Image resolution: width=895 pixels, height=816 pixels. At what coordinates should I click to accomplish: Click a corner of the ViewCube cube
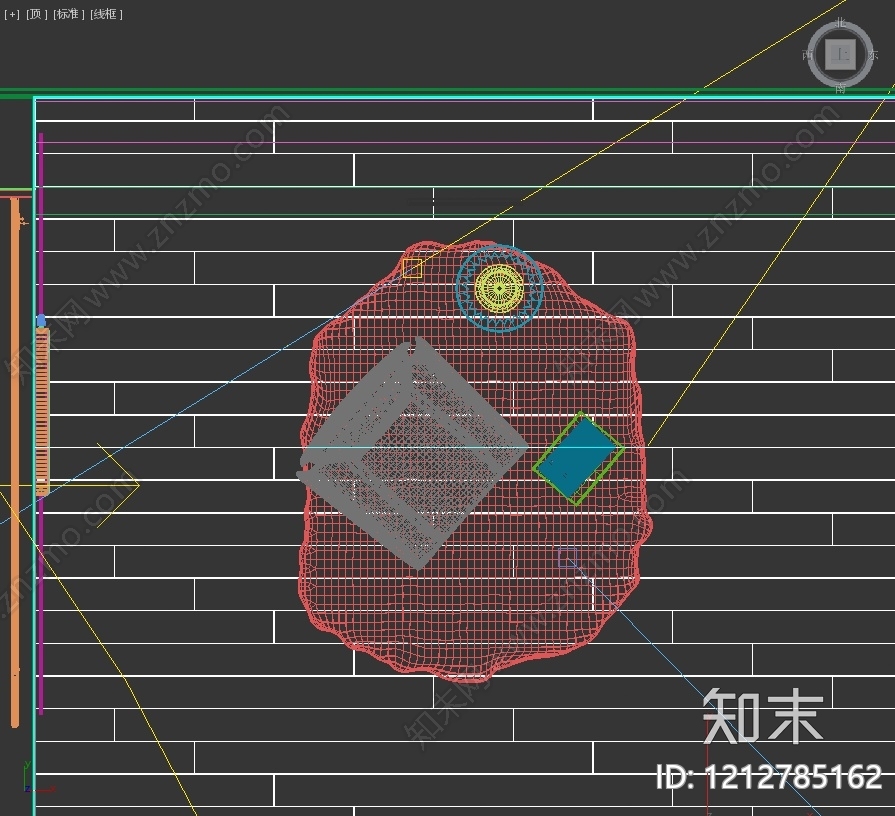(x=827, y=40)
